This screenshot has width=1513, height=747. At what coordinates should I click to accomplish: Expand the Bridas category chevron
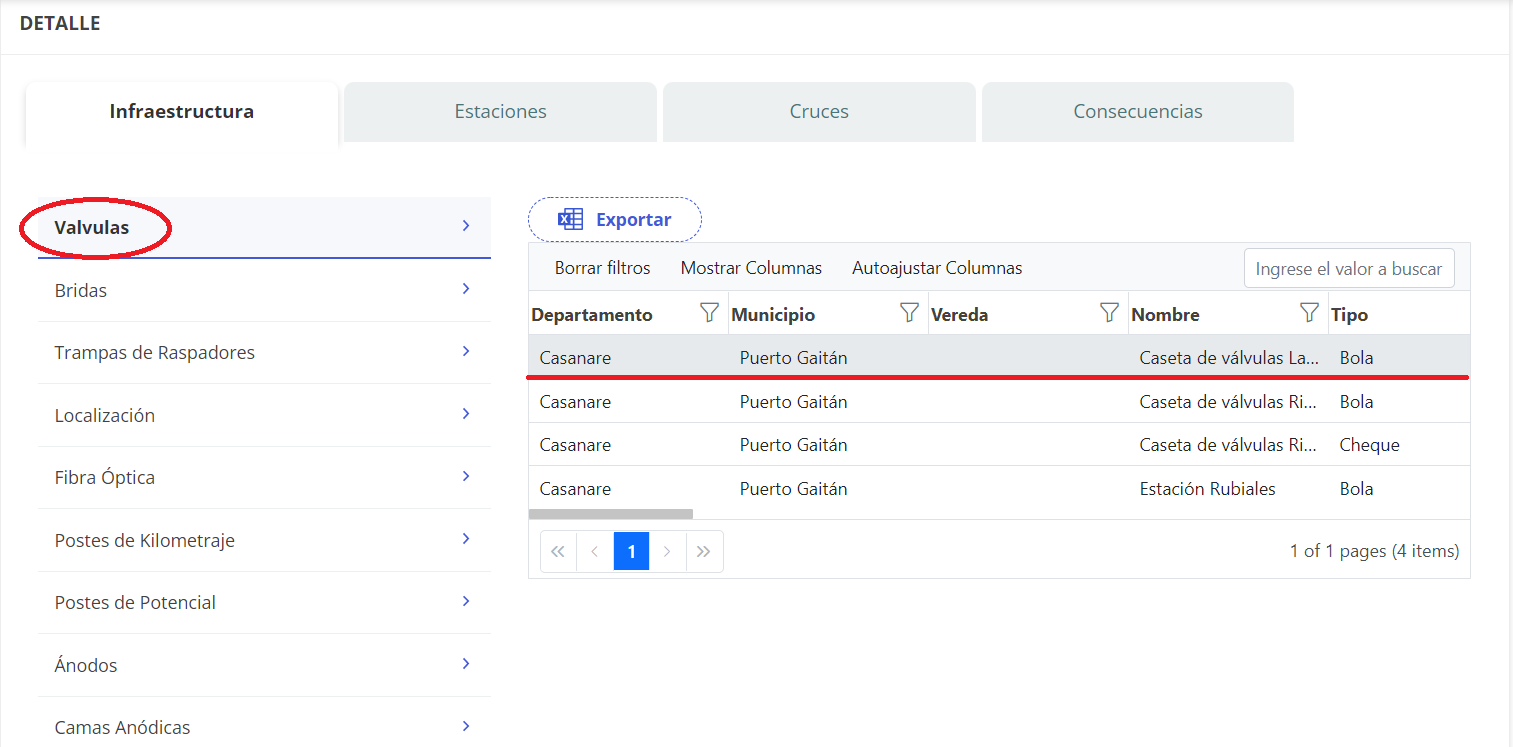point(466,289)
